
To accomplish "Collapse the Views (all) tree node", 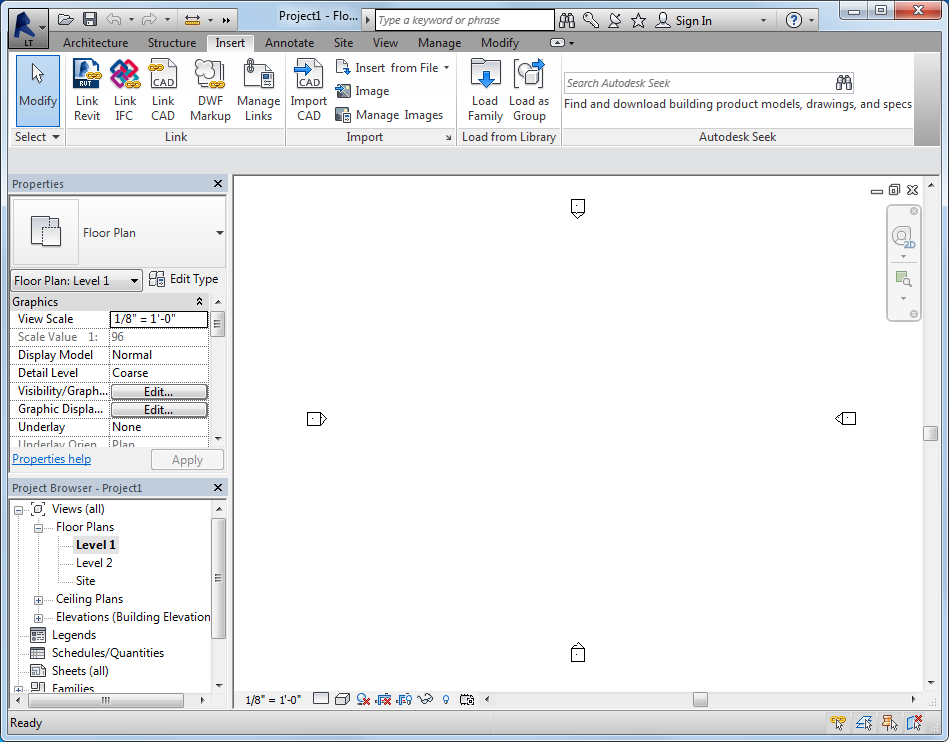I will [x=19, y=510].
